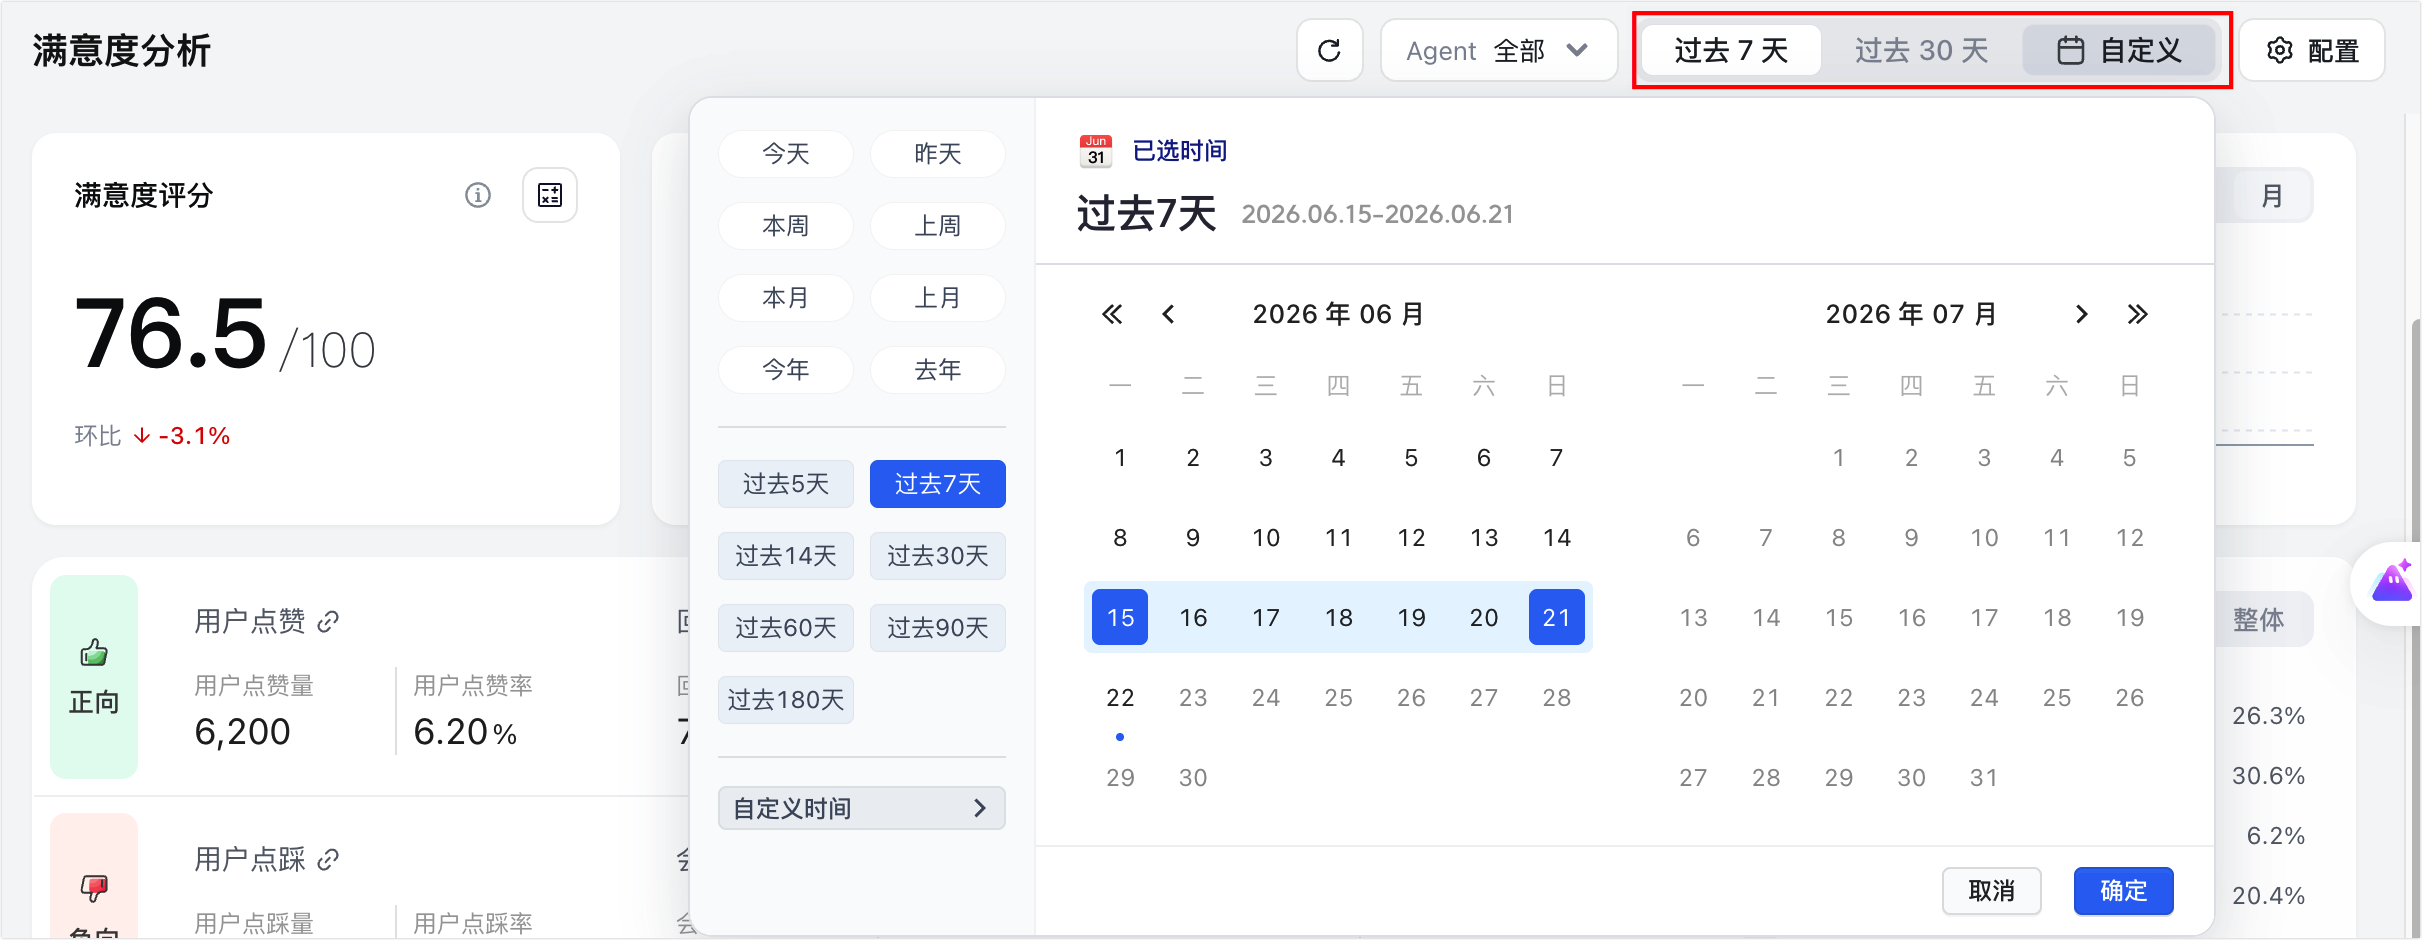This screenshot has width=2422, height=940.
Task: Select the 整体 tab
Action: coord(2259,620)
